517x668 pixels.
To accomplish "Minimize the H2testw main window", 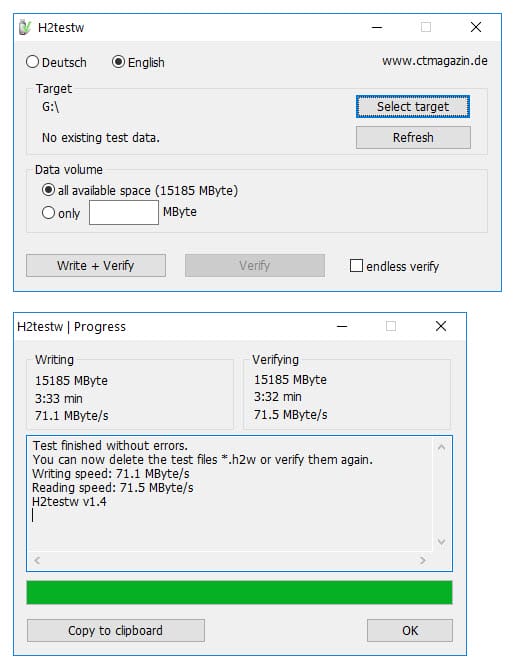I will (x=377, y=28).
